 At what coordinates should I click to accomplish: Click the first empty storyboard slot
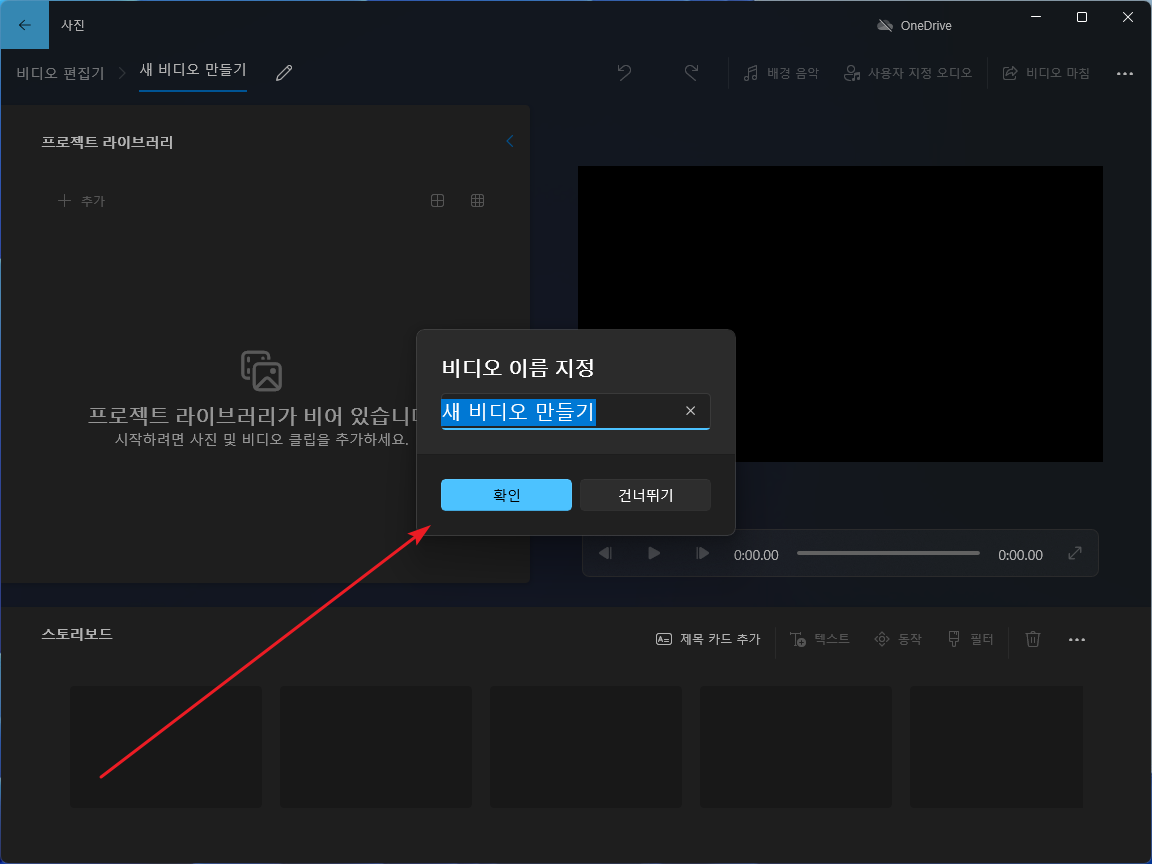point(166,746)
